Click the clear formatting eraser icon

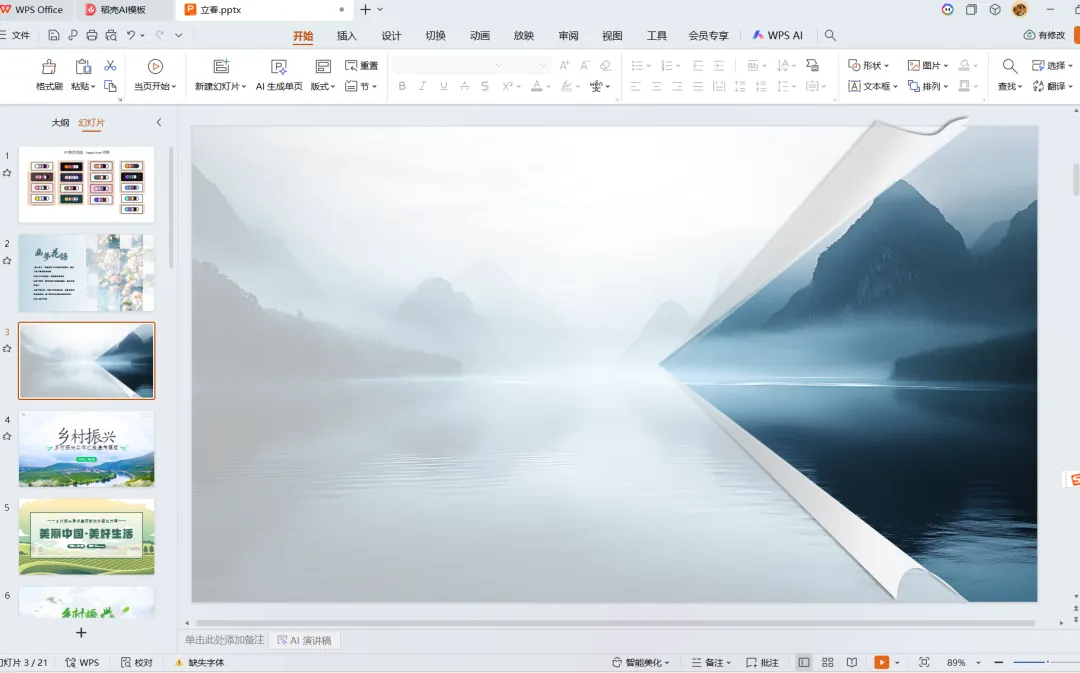[x=605, y=65]
